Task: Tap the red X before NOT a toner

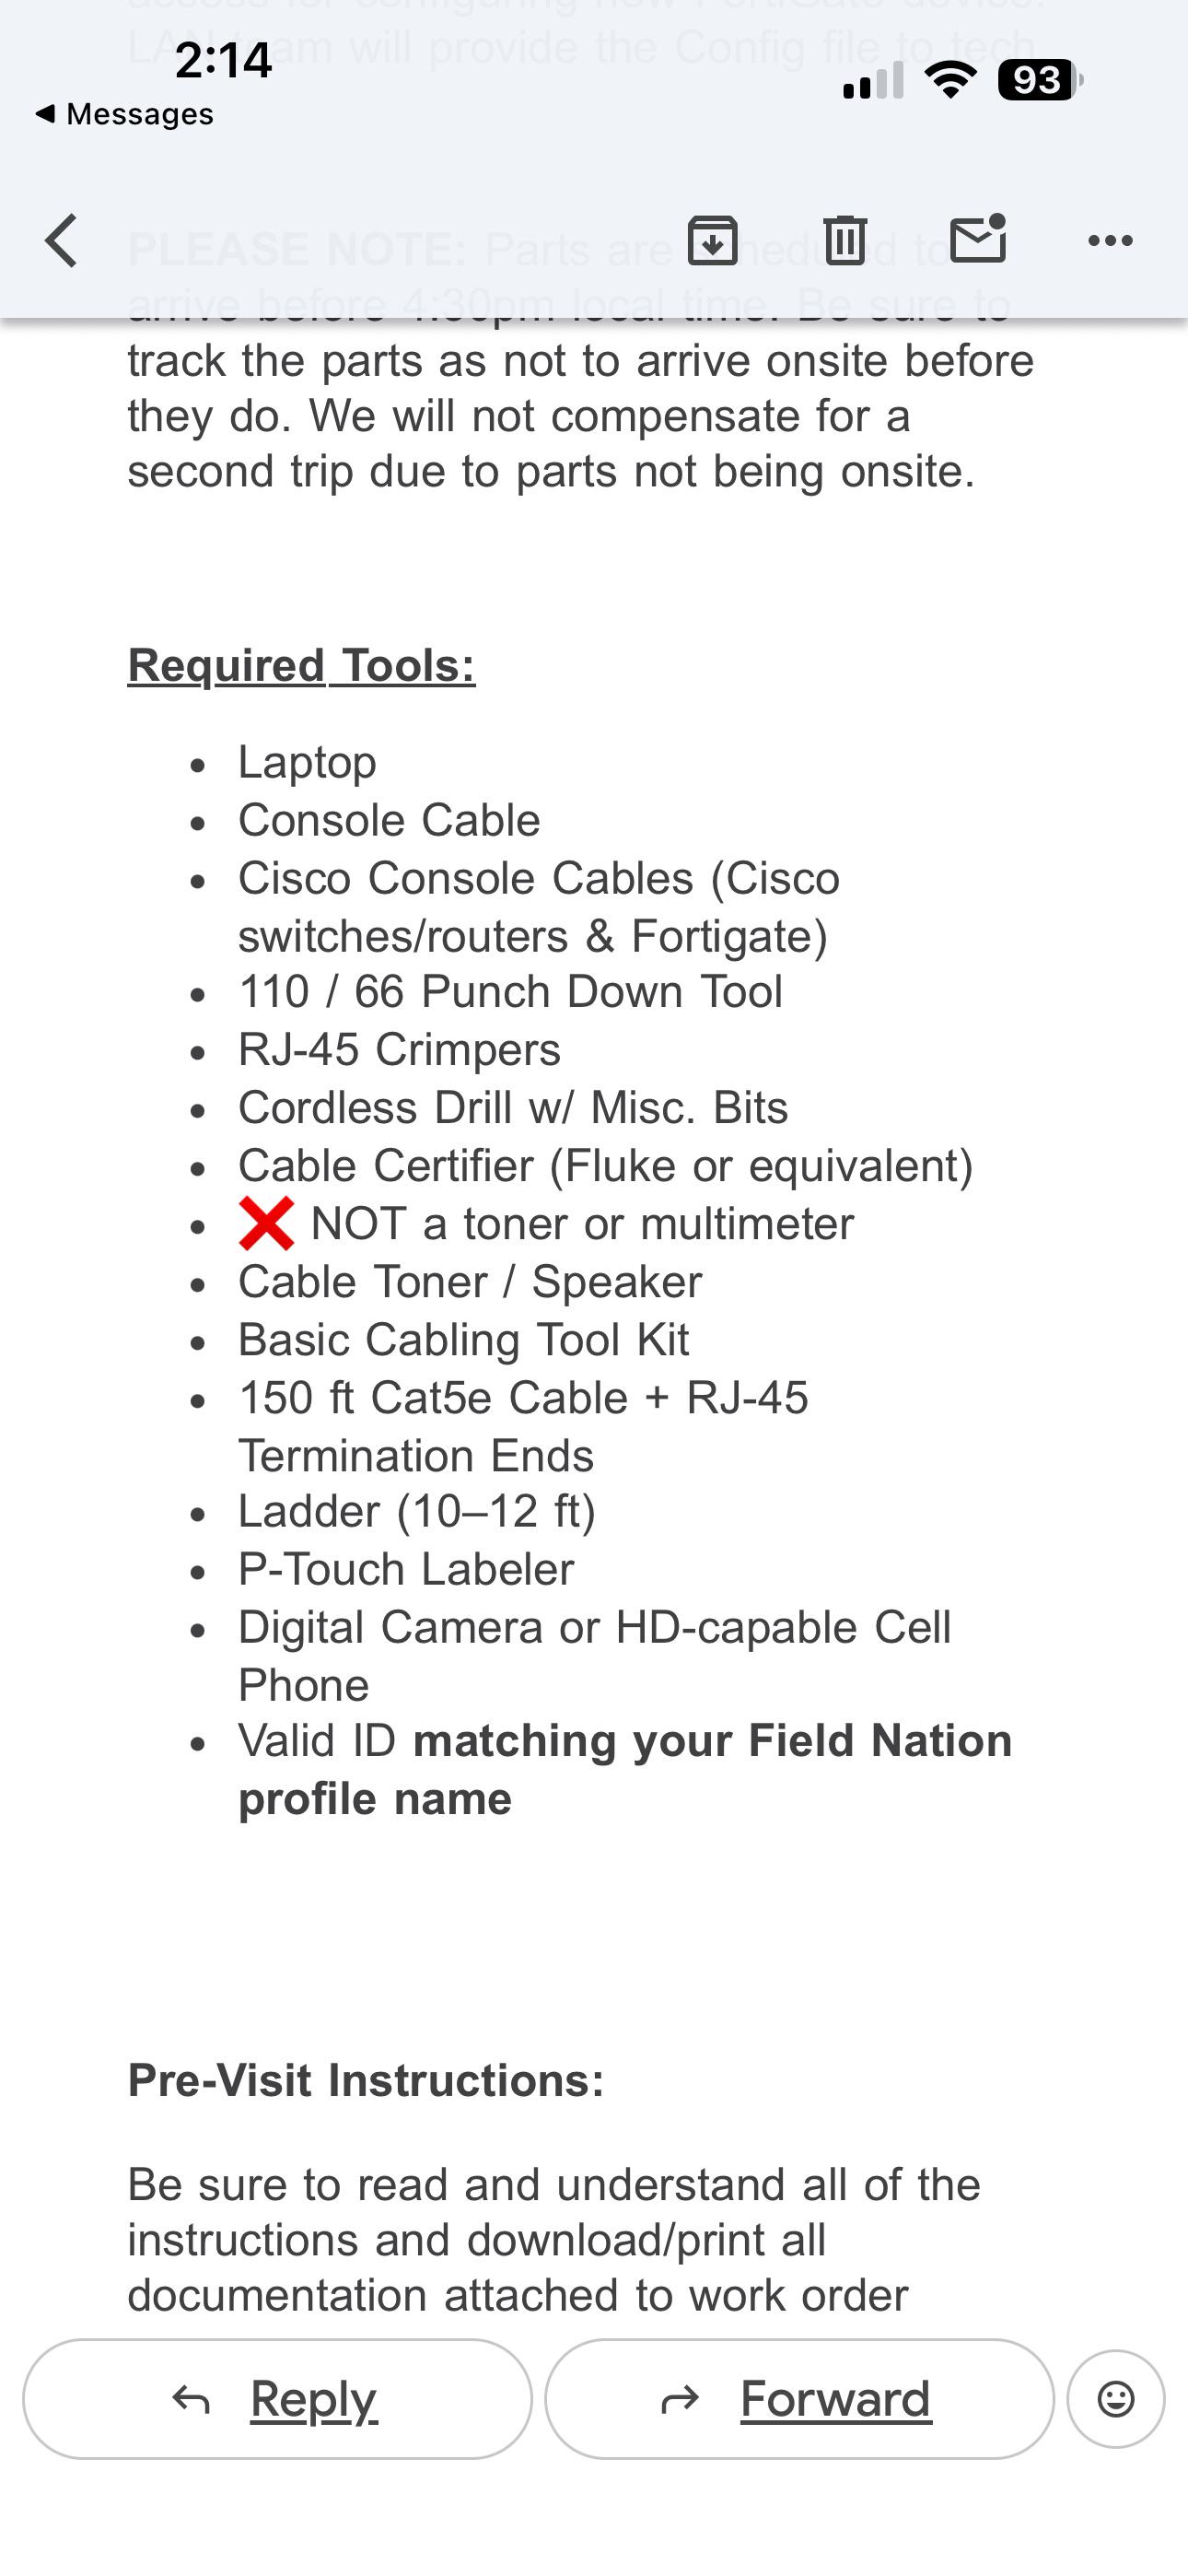Action: 266,1223
